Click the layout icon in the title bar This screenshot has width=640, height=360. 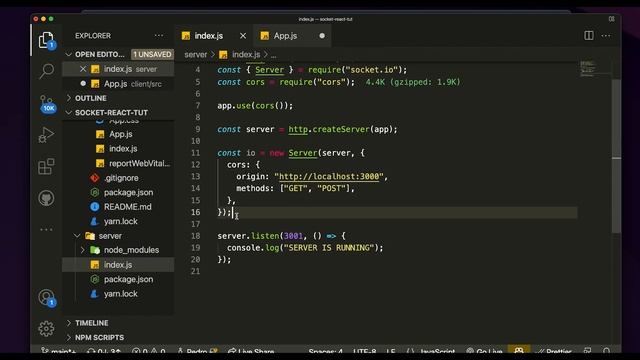(611, 19)
